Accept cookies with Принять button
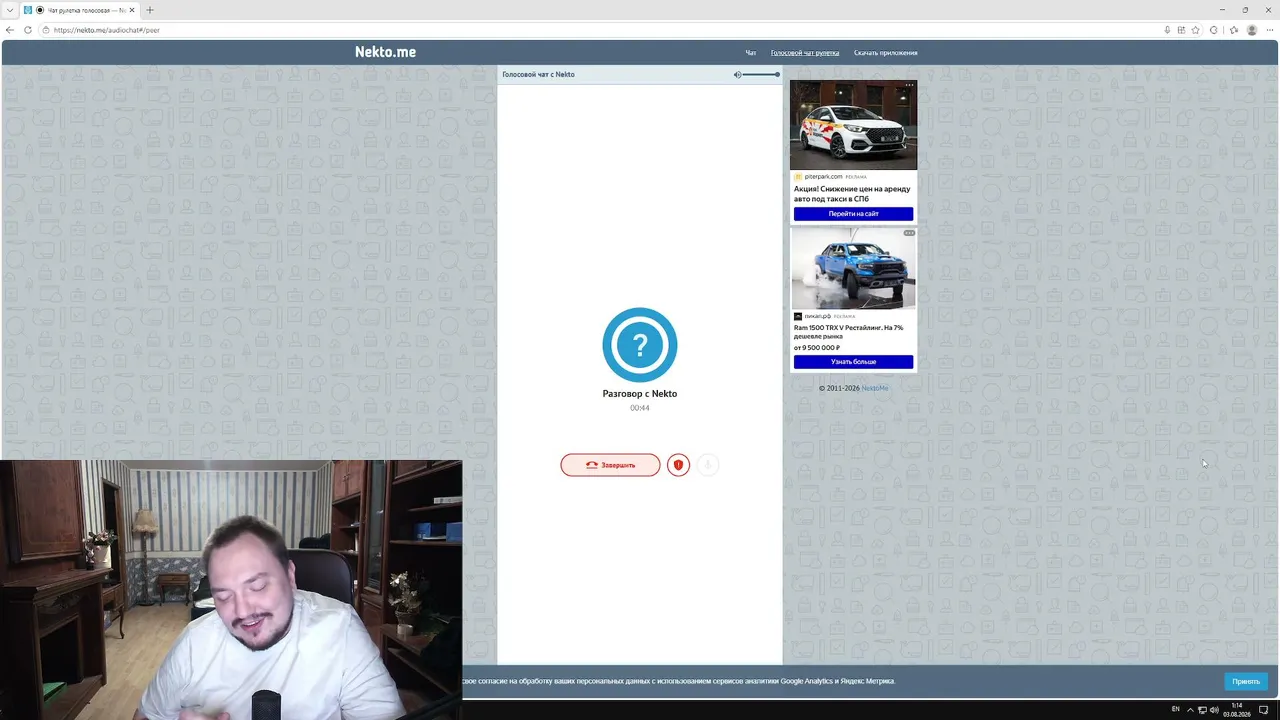 click(x=1246, y=681)
